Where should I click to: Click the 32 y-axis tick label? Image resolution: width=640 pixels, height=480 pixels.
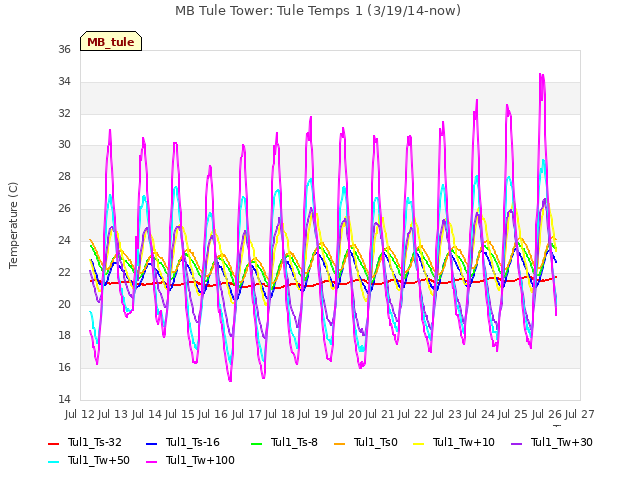click(64, 113)
